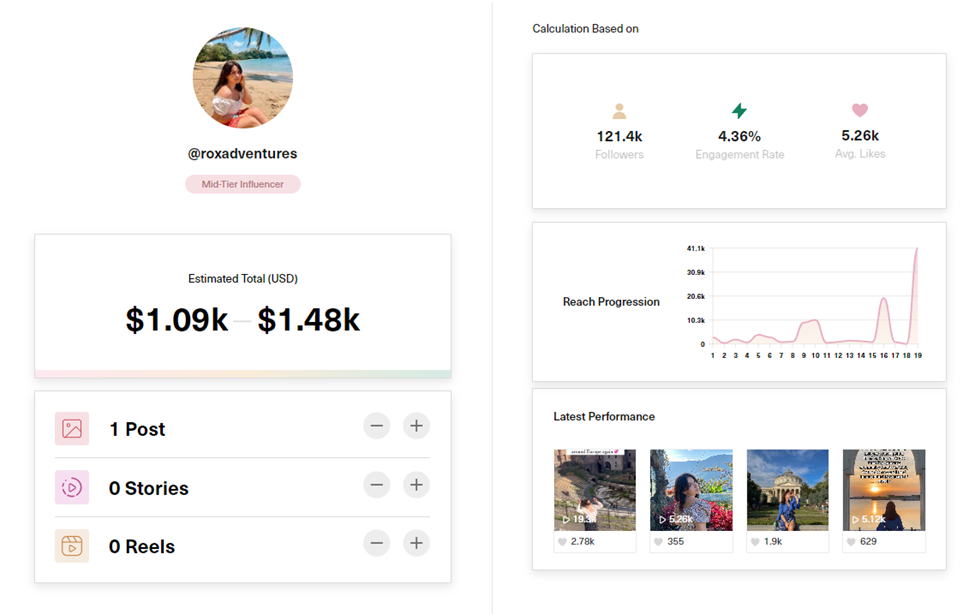The width and height of the screenshot is (975, 614).
Task: Click the Engagement Rate caption
Action: [739, 154]
